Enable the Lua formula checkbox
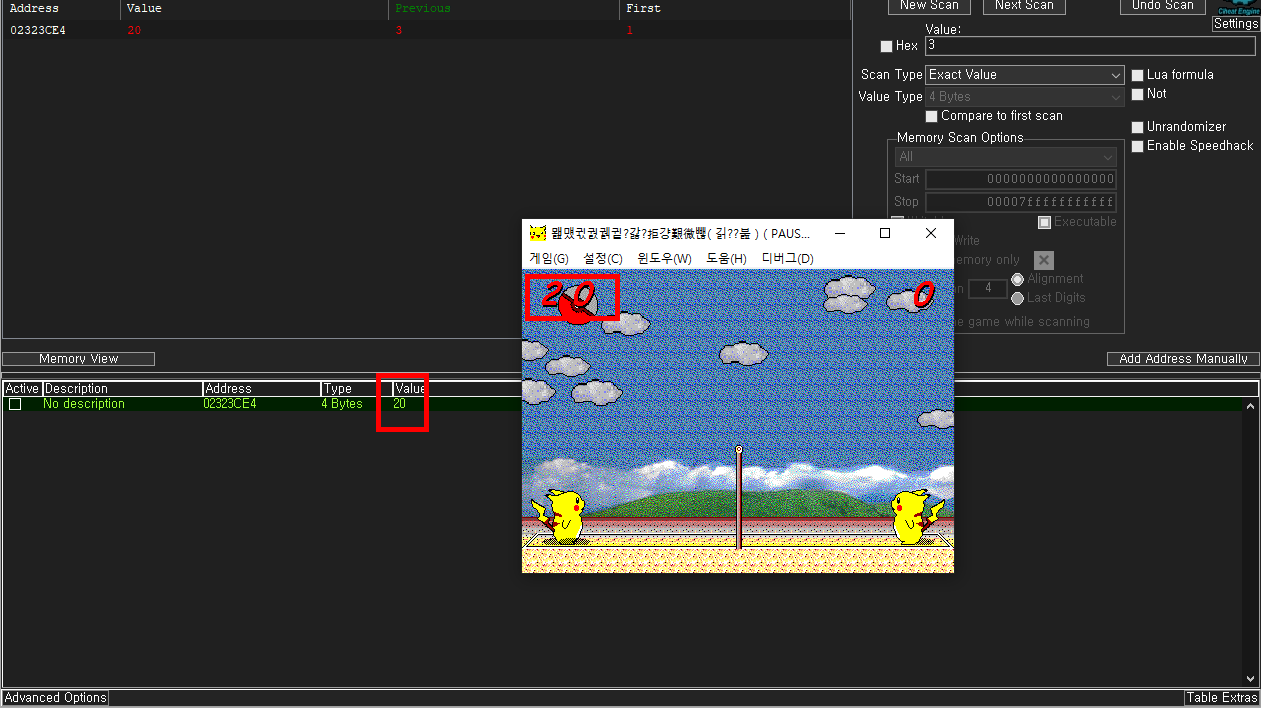The image size is (1261, 708). [1138, 75]
